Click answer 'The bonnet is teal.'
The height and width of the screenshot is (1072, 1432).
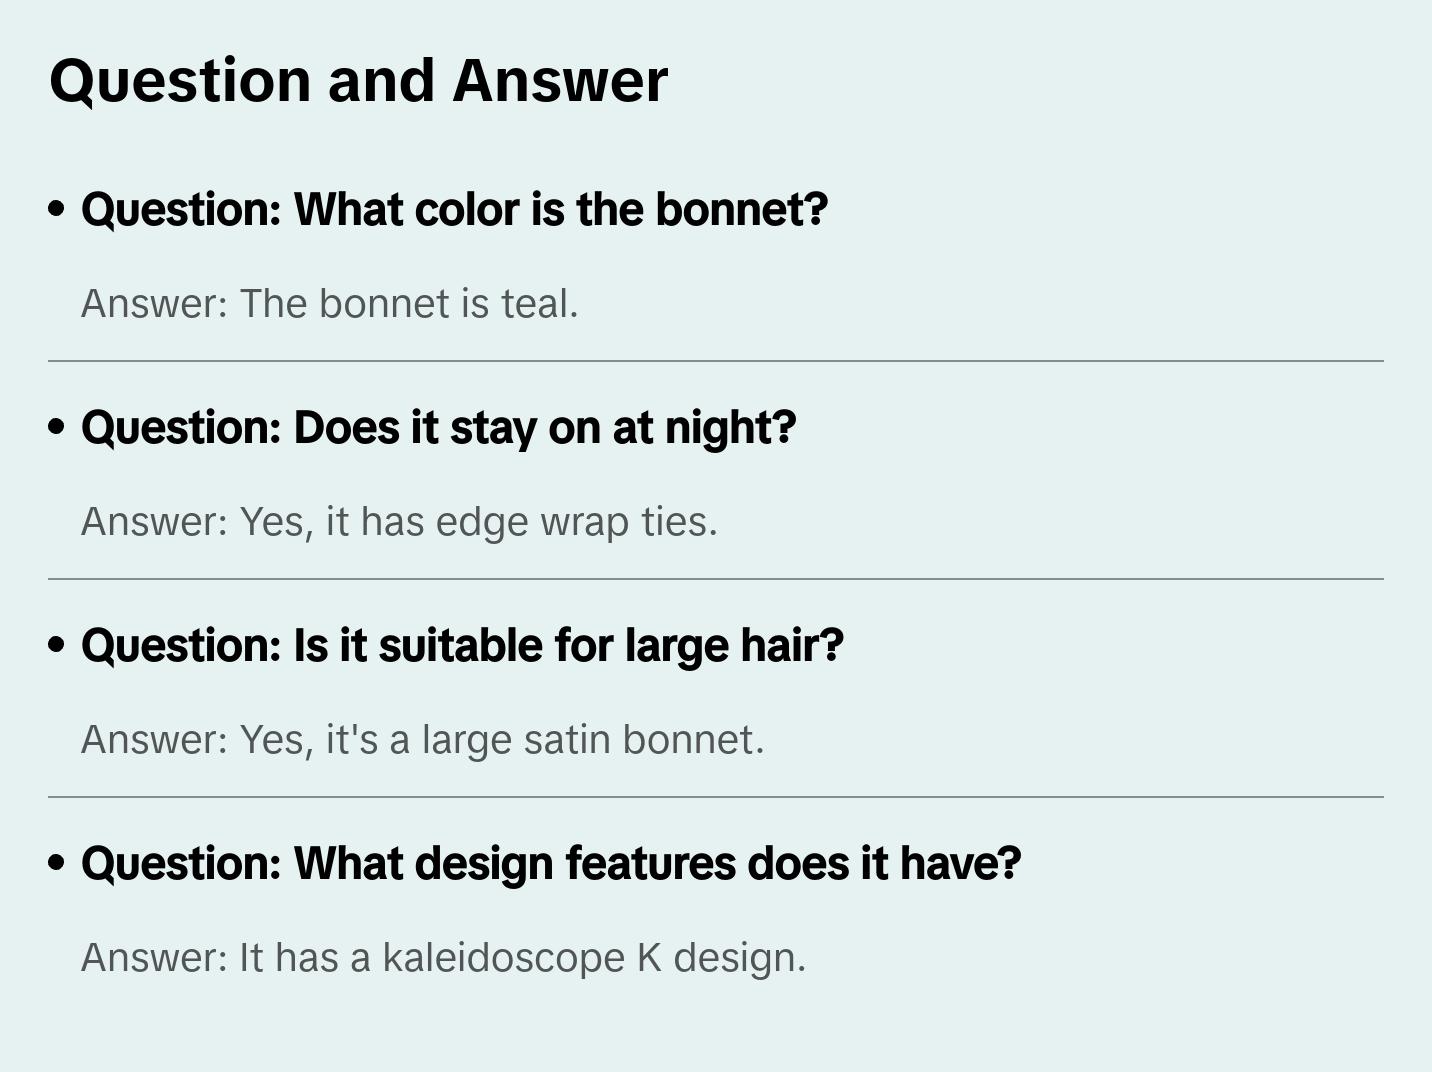click(330, 304)
